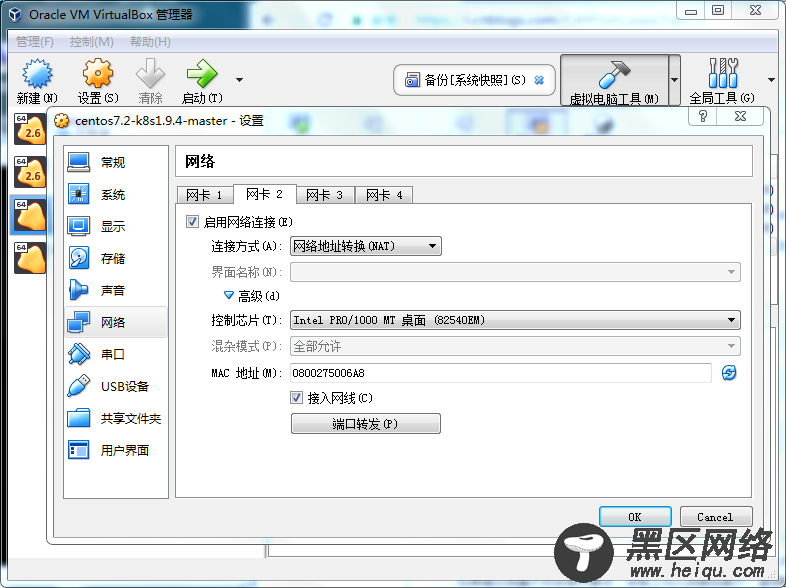Click the Port Forwarding (端口转发) button
Image resolution: width=786 pixels, height=588 pixels.
tap(366, 424)
